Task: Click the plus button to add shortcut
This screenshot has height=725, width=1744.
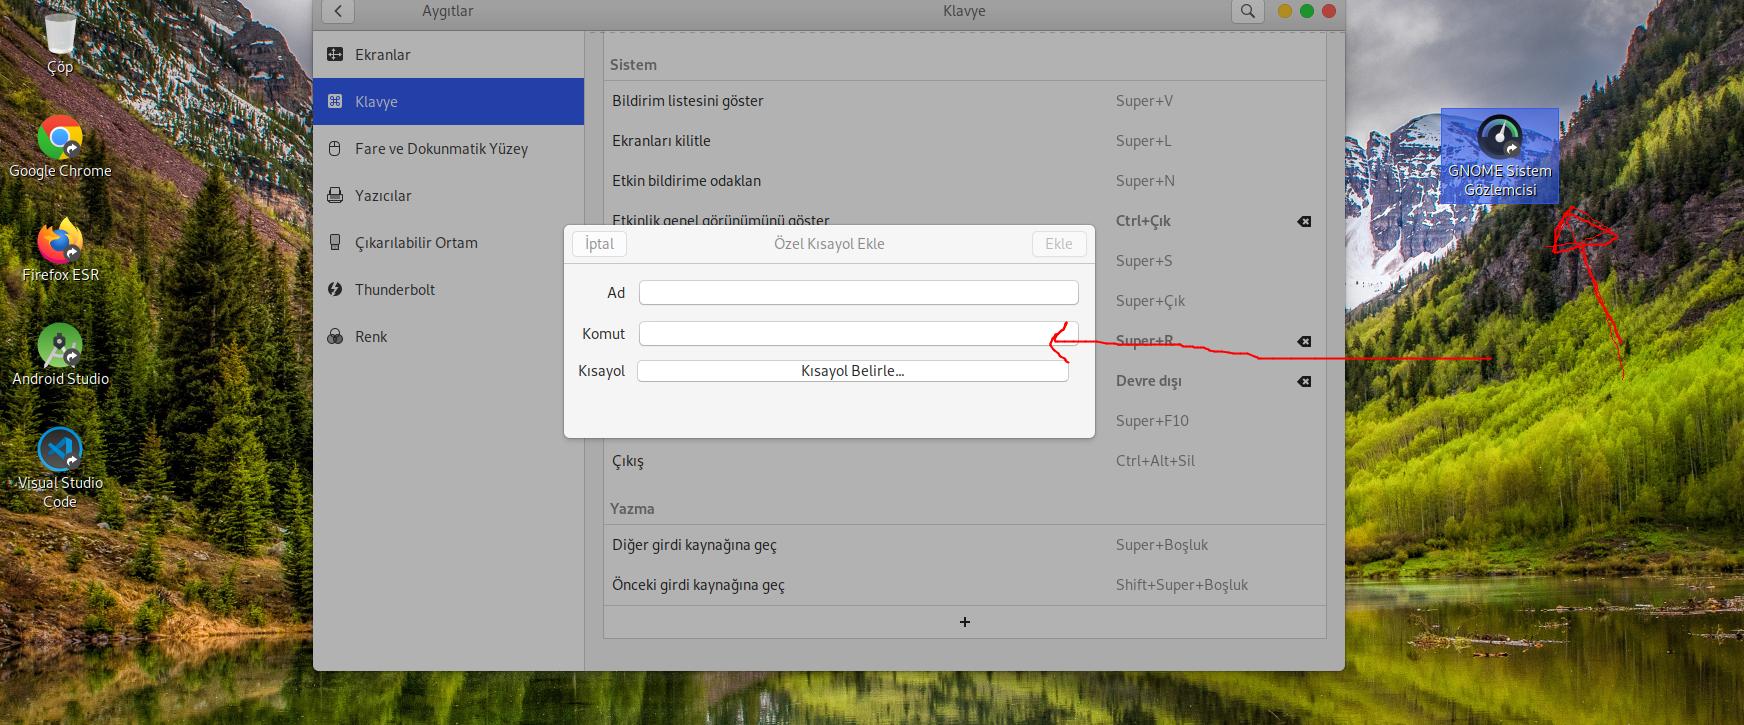Action: click(964, 622)
